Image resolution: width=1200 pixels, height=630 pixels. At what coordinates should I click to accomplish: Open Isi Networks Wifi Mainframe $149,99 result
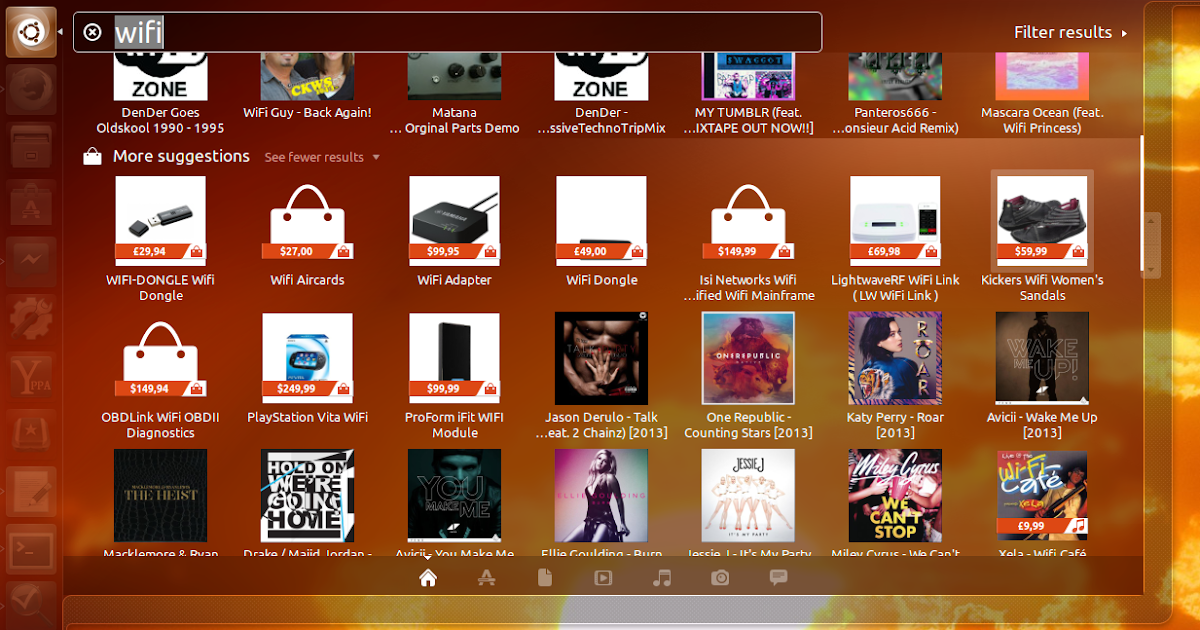pos(748,238)
